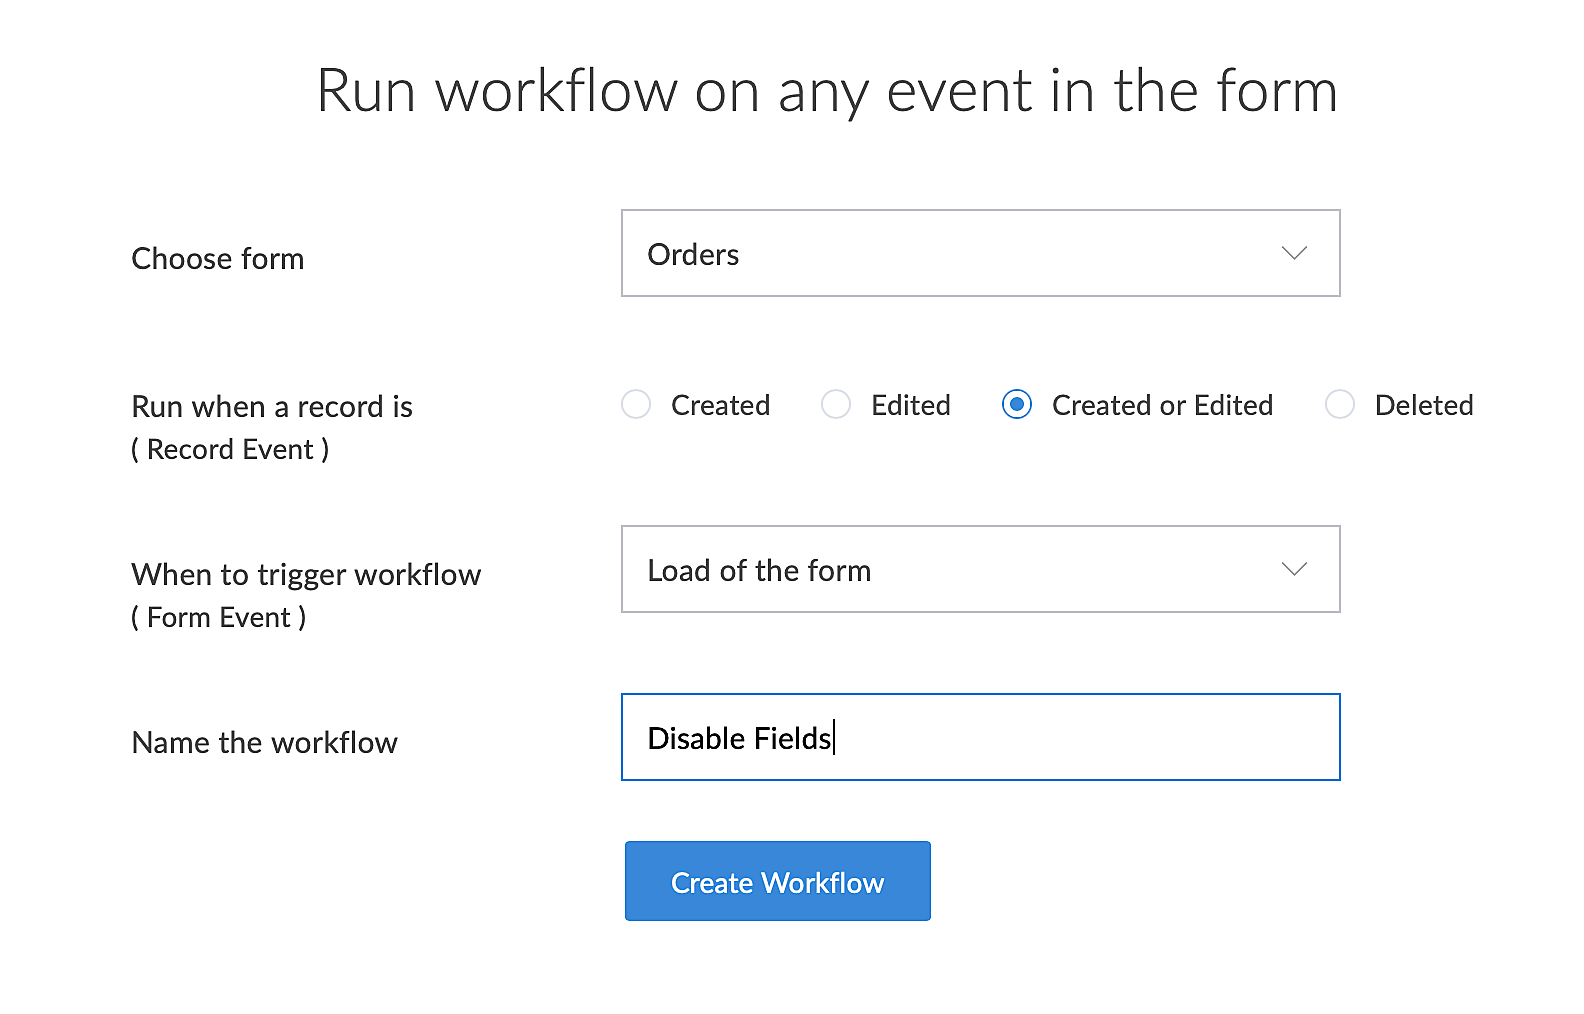1584x1014 pixels.
Task: Click the "( Form Event )" sublabel
Action: [219, 618]
